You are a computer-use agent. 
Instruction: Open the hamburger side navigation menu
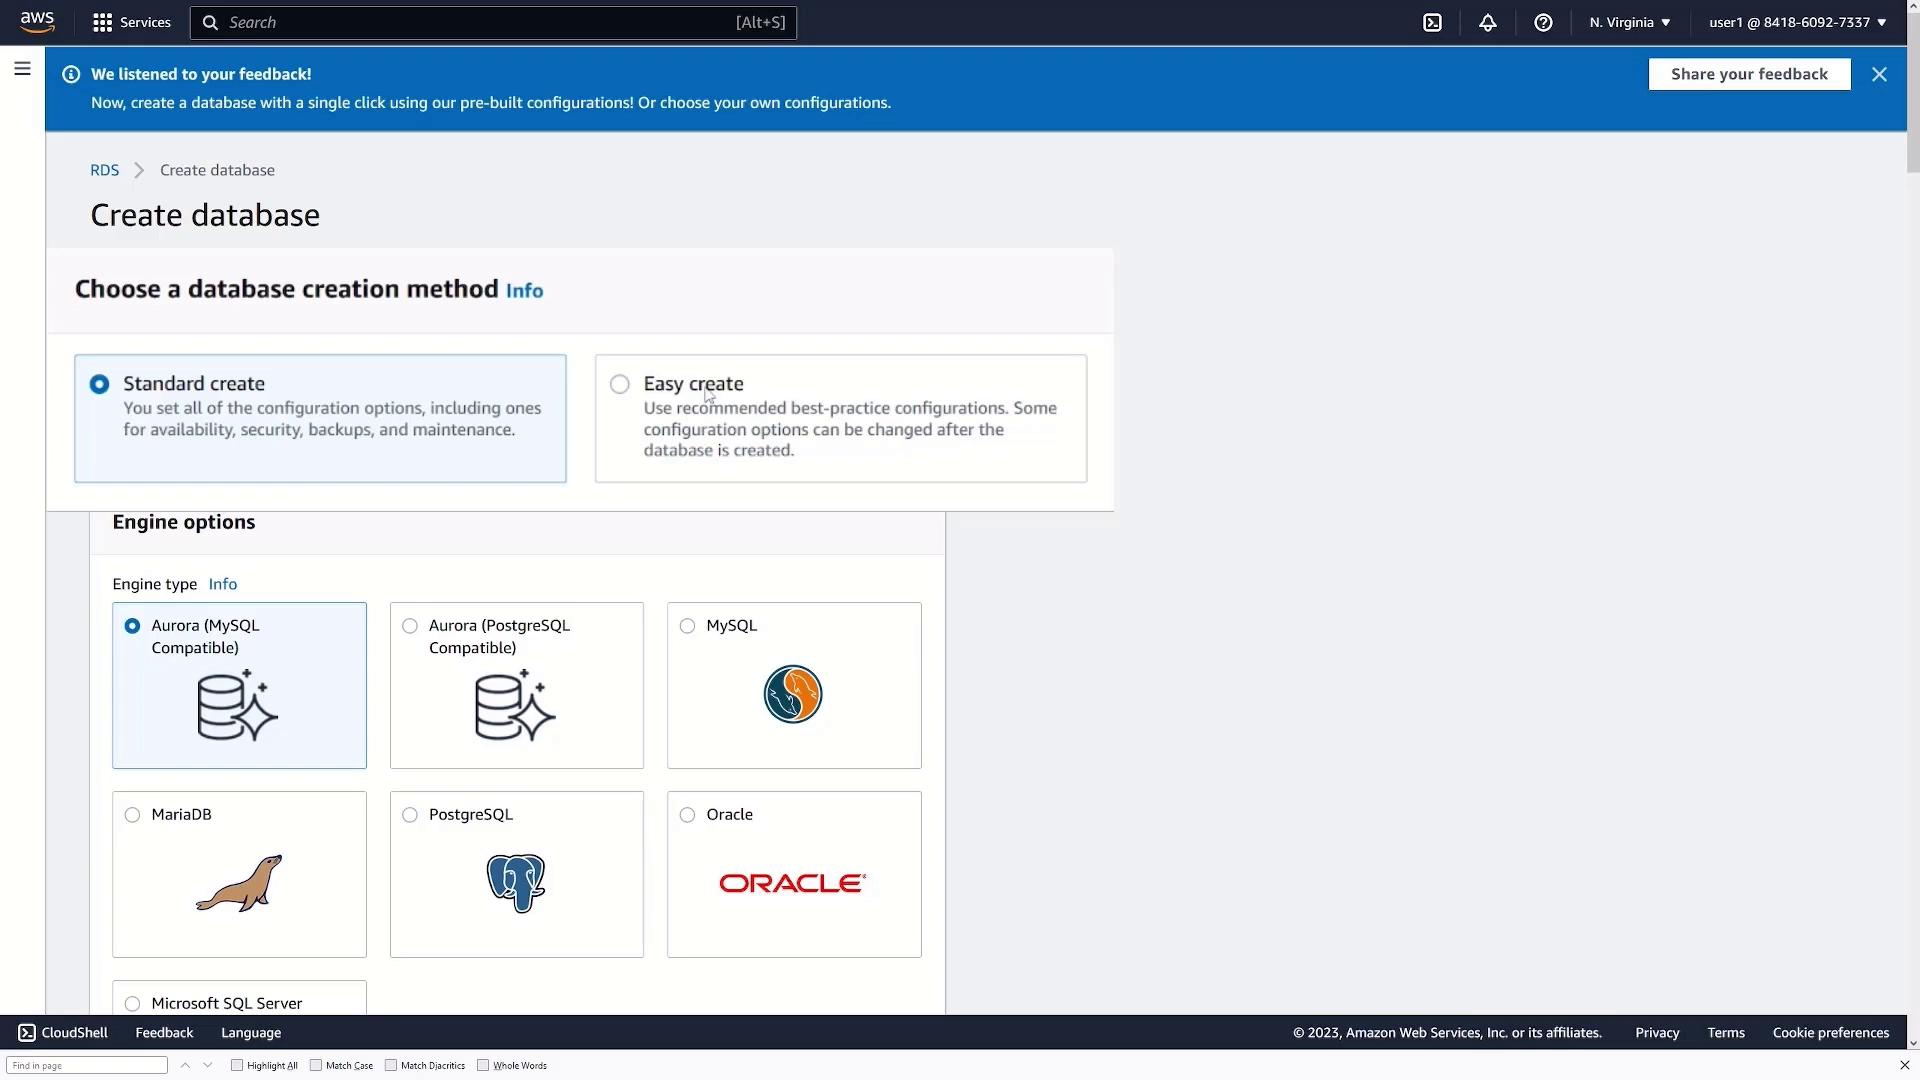22,69
